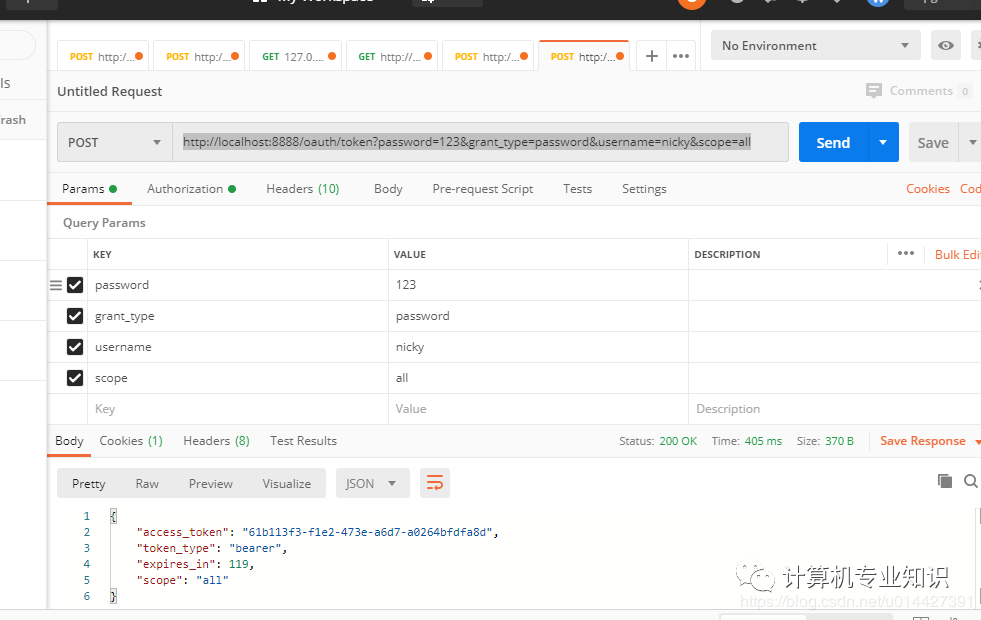This screenshot has width=981, height=620.
Task: Click the blue Send button
Action: point(833,143)
